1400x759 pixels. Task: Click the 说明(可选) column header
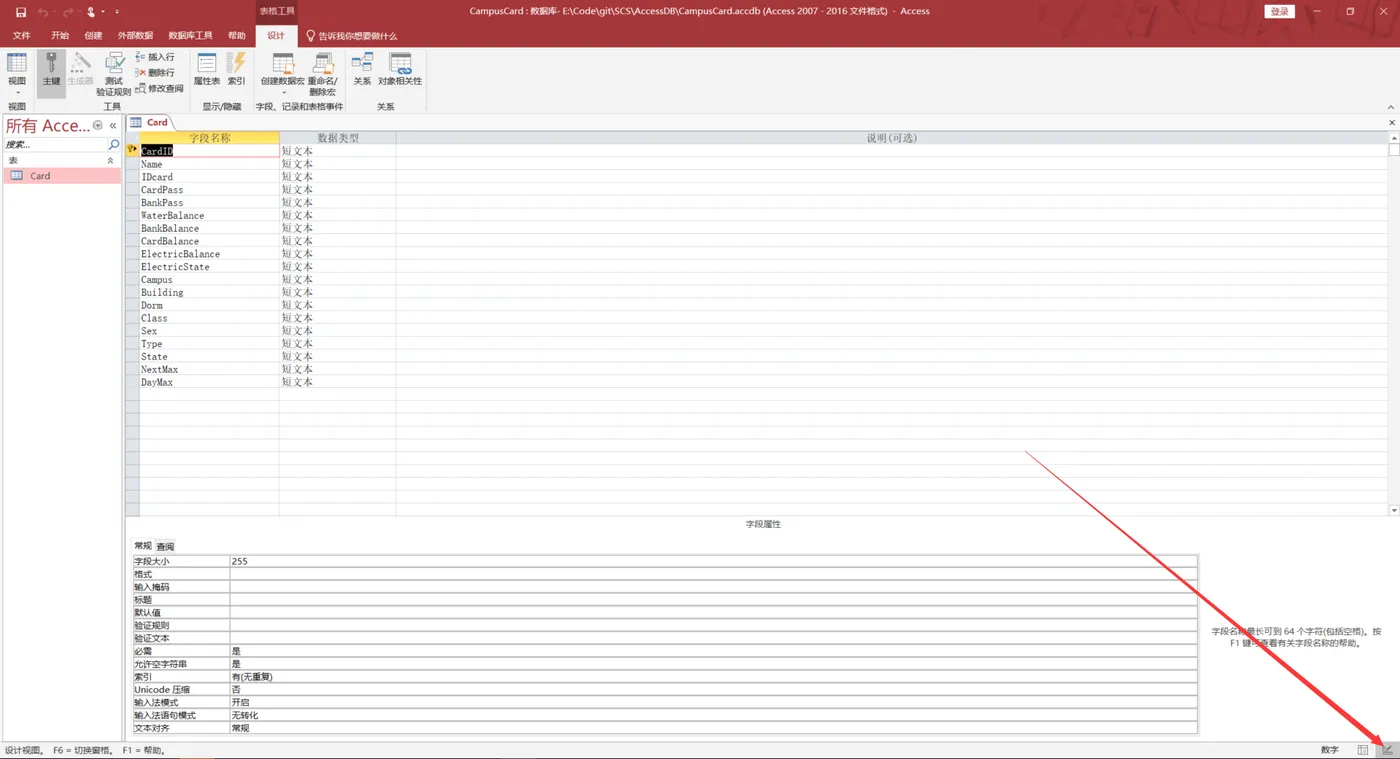coord(892,138)
